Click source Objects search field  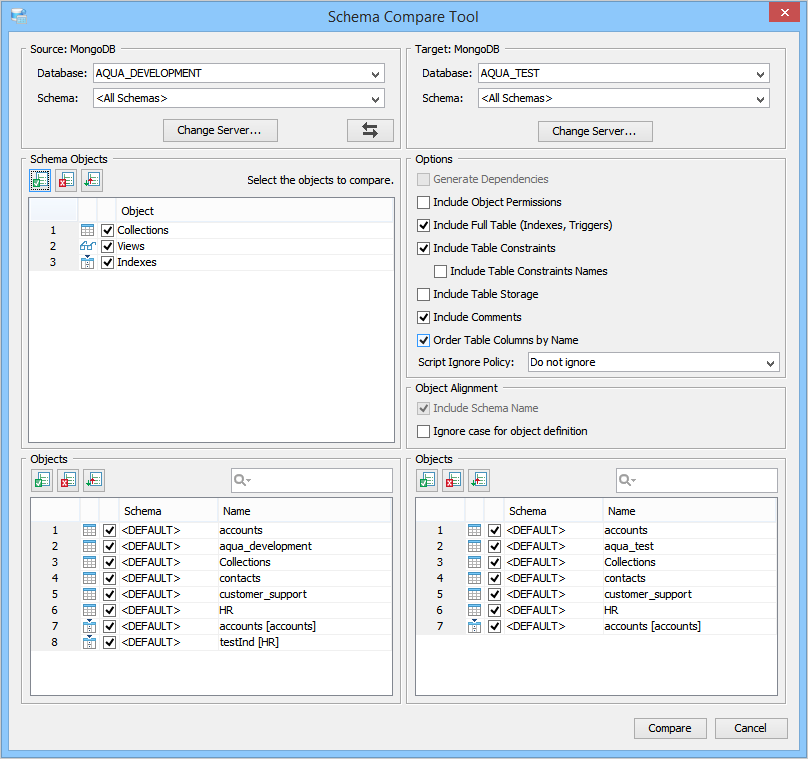(312, 480)
